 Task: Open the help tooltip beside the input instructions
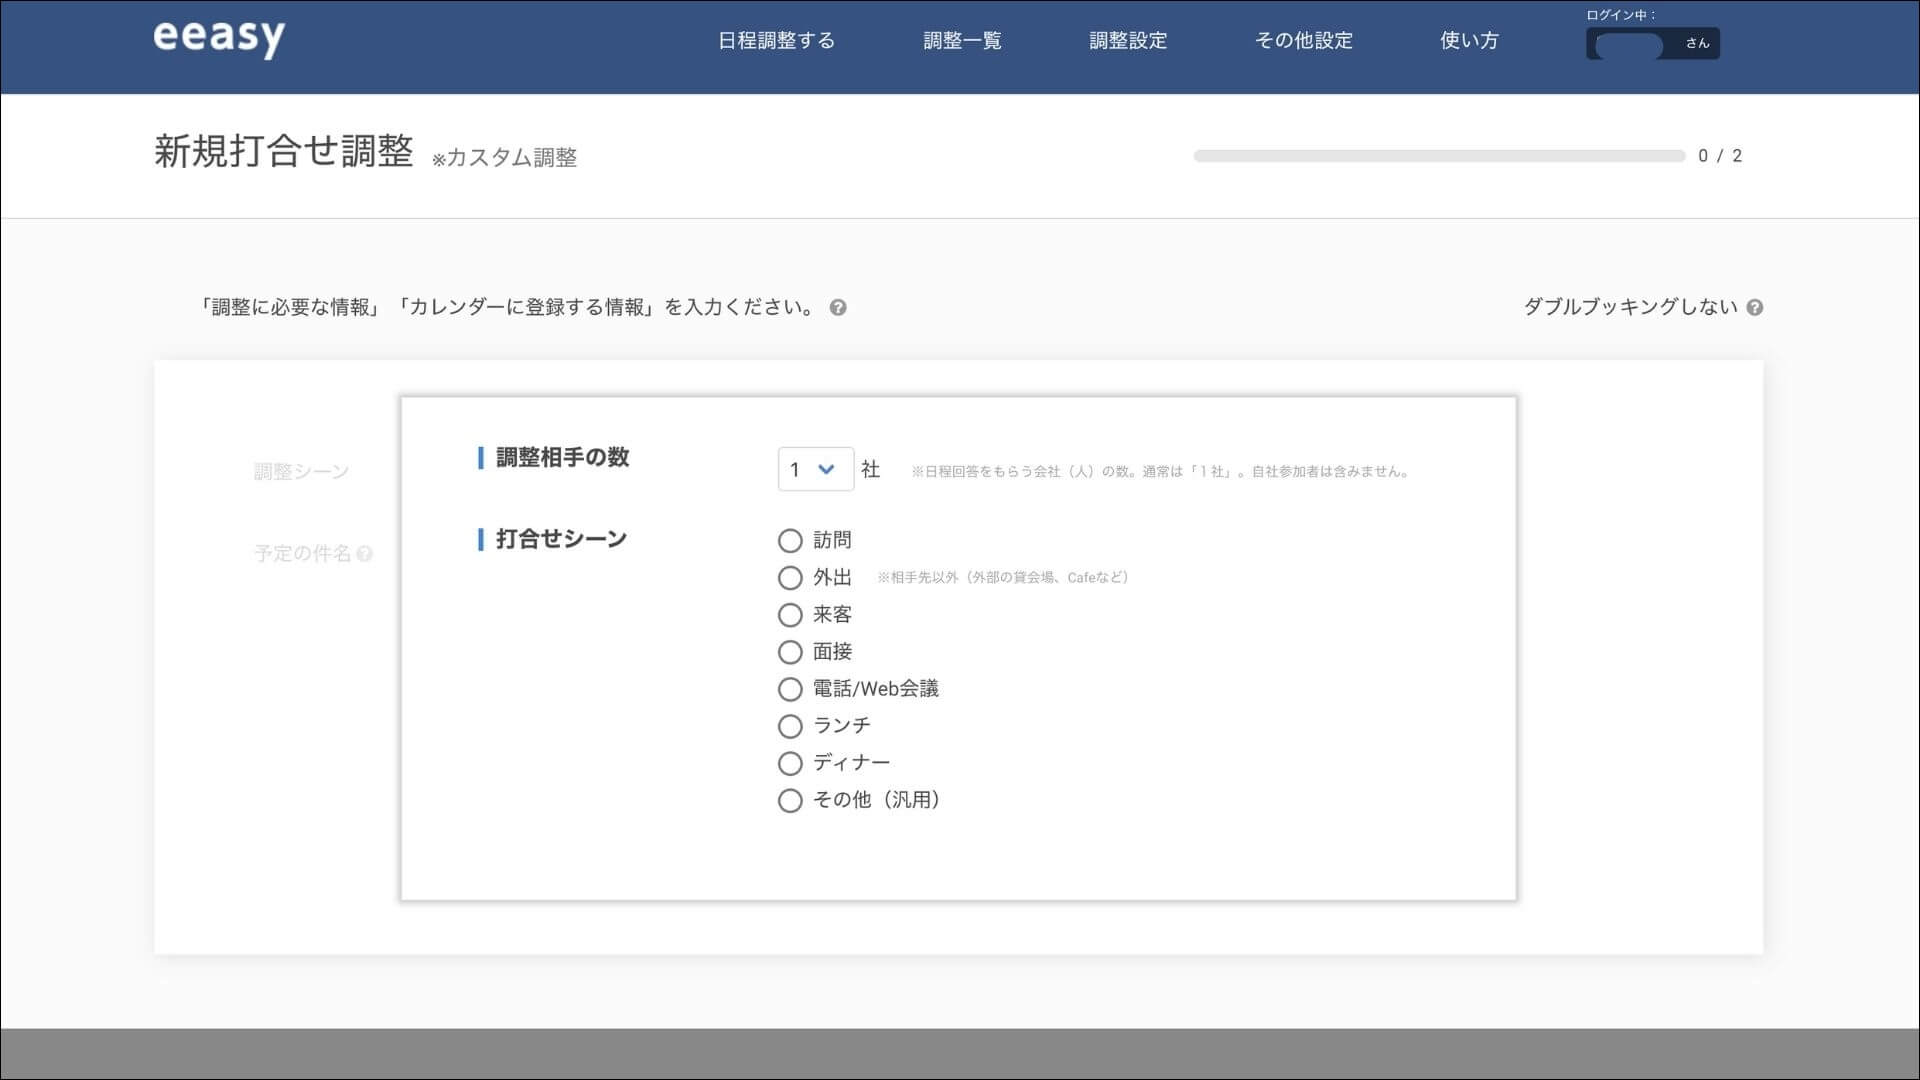coord(838,307)
